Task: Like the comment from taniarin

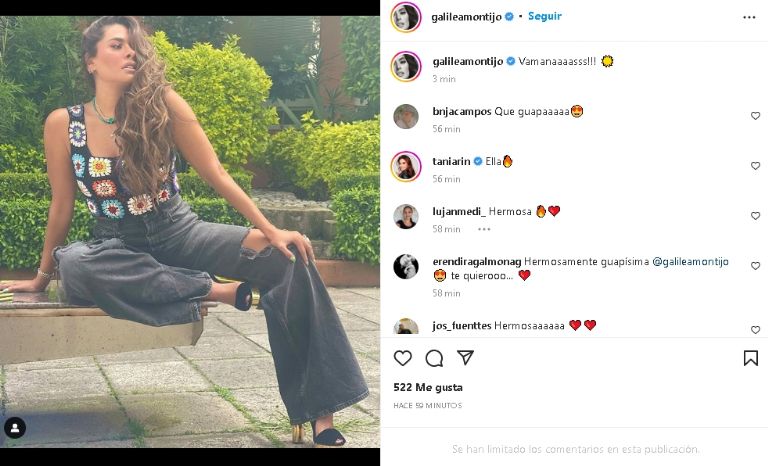Action: [755, 166]
